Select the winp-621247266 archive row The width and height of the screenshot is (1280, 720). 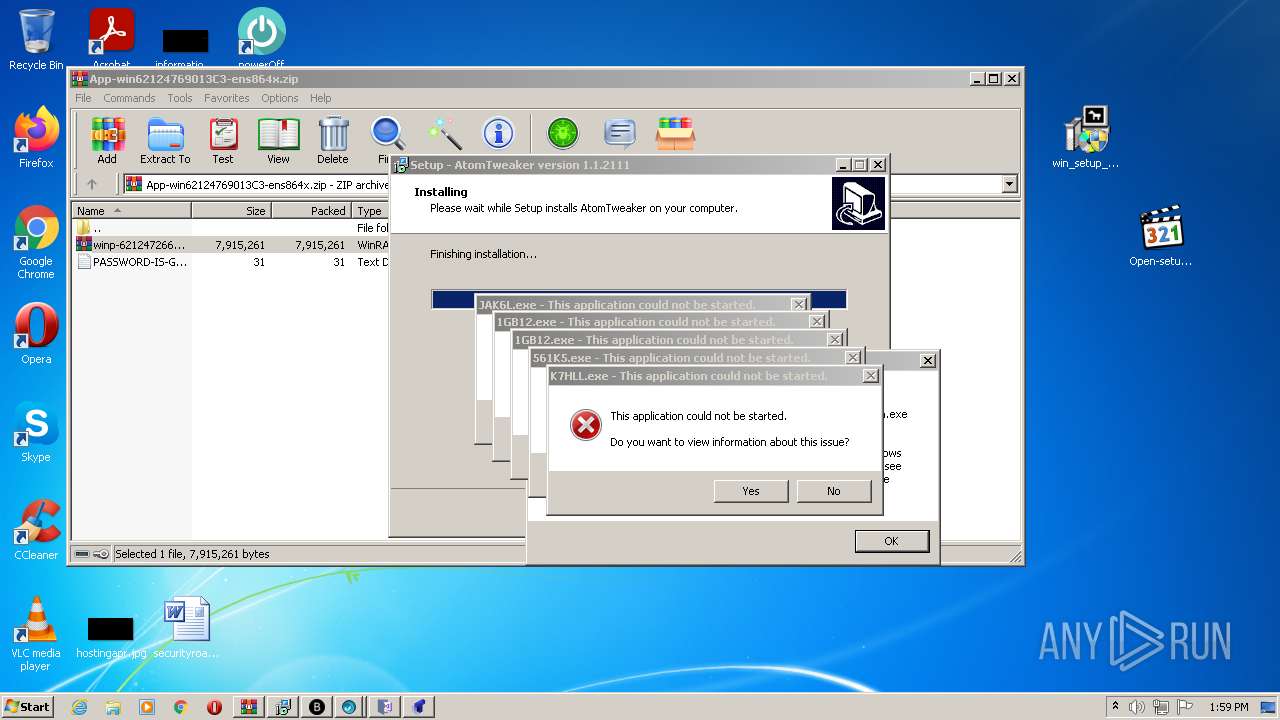230,245
